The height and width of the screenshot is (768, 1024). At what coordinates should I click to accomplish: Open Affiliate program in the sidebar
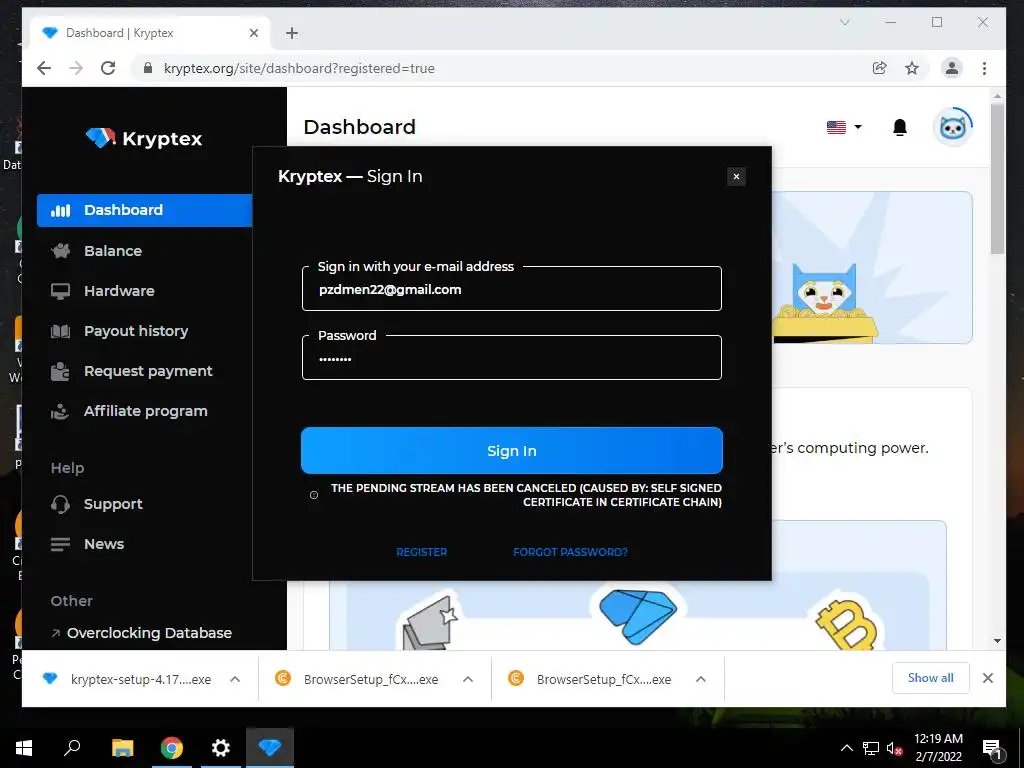pos(129,411)
